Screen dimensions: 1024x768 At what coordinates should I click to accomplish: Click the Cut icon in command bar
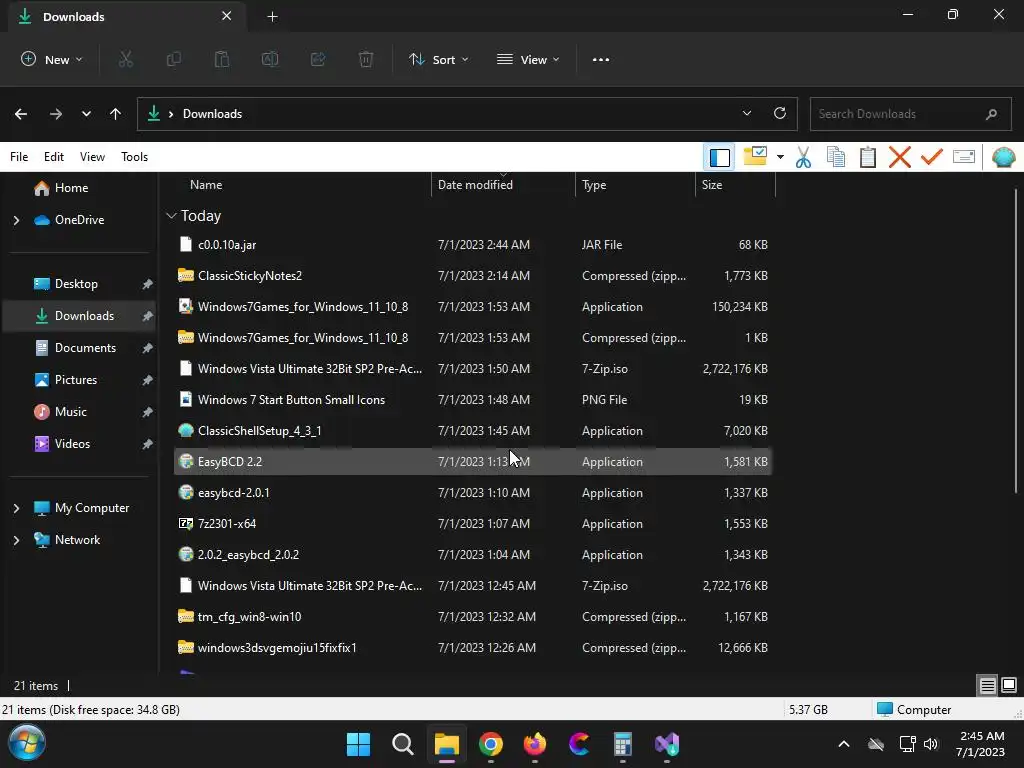point(125,59)
